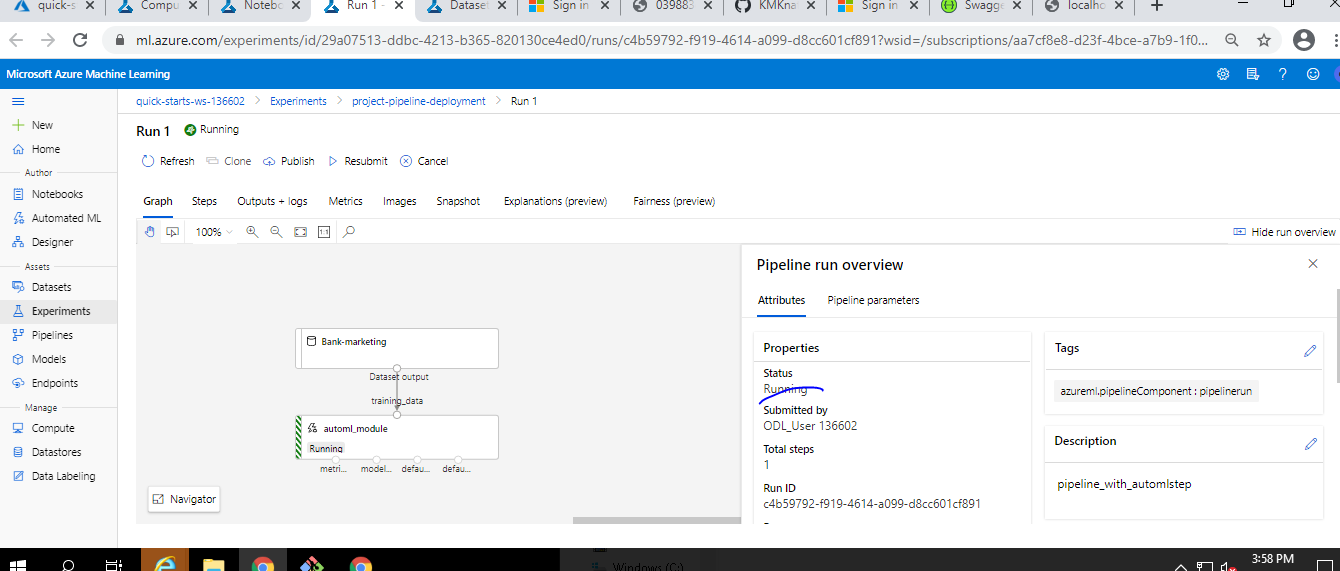Open the Outputs + logs tab
1340x571 pixels.
pos(272,201)
